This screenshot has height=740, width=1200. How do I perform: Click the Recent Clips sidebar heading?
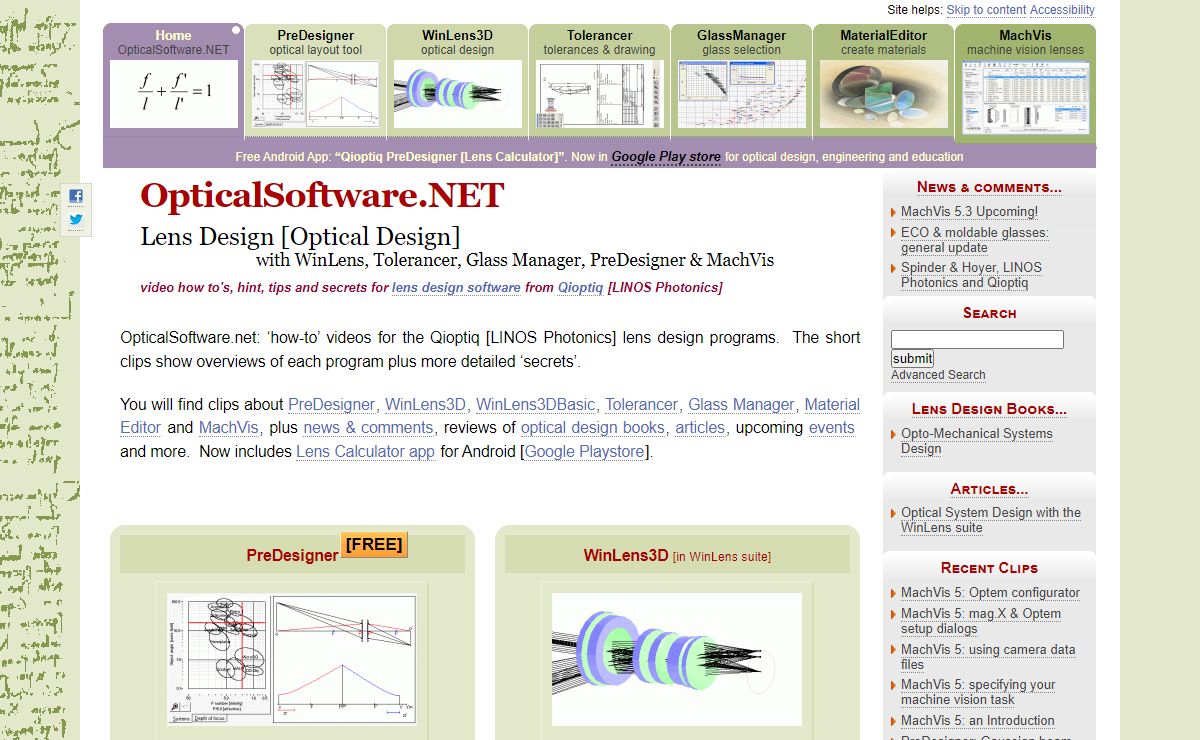pyautogui.click(x=989, y=568)
